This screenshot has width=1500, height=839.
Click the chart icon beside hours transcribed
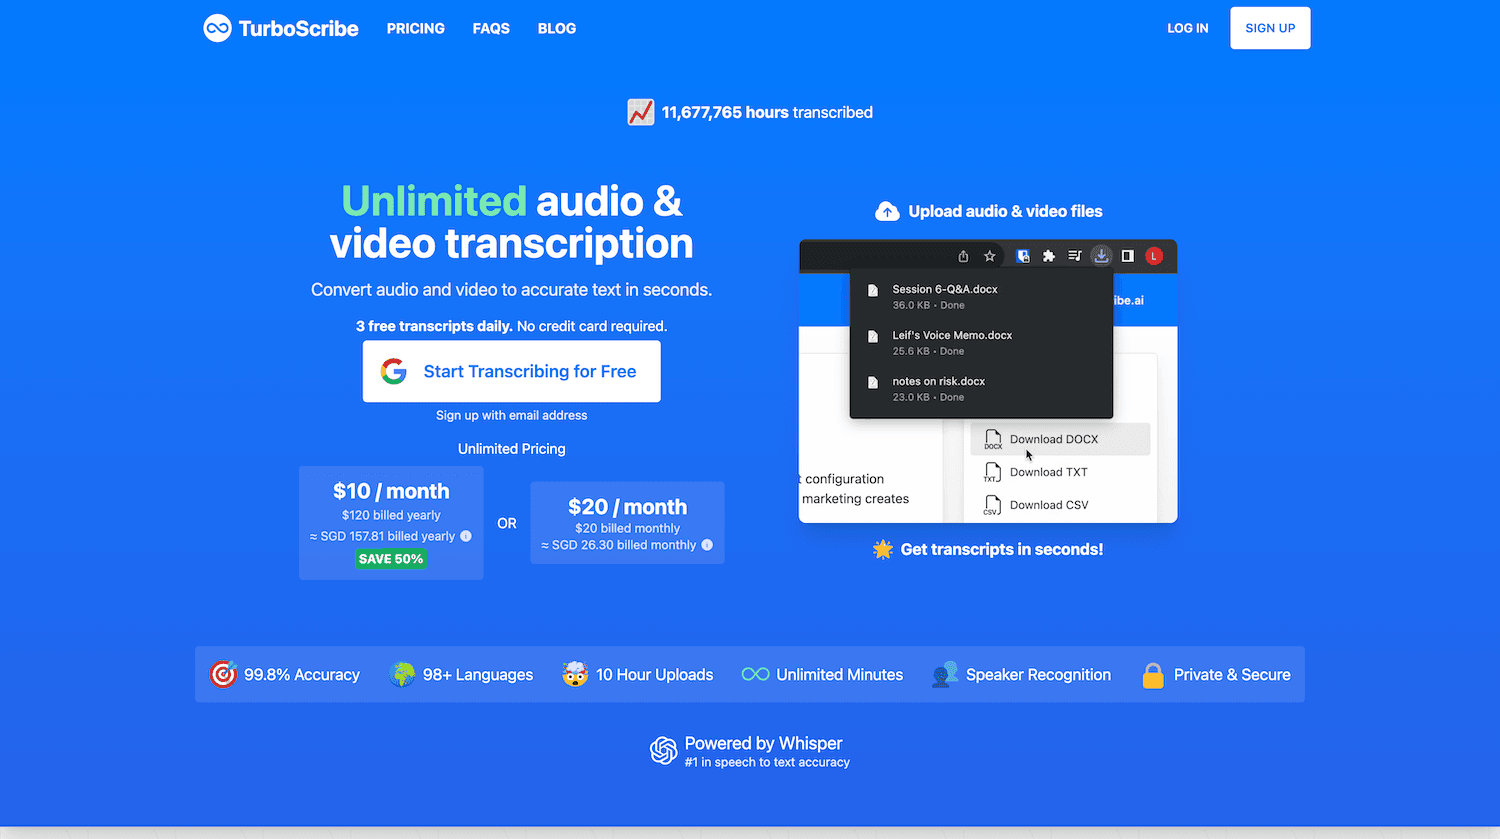[x=641, y=112]
